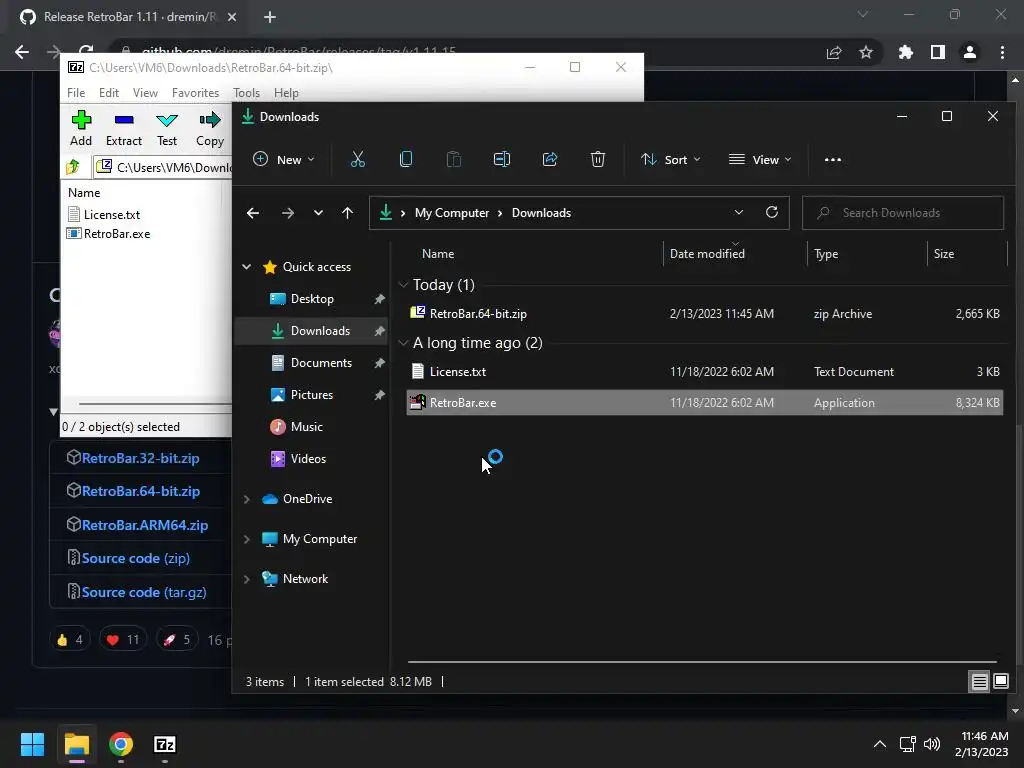Collapse the Today group

tap(403, 285)
